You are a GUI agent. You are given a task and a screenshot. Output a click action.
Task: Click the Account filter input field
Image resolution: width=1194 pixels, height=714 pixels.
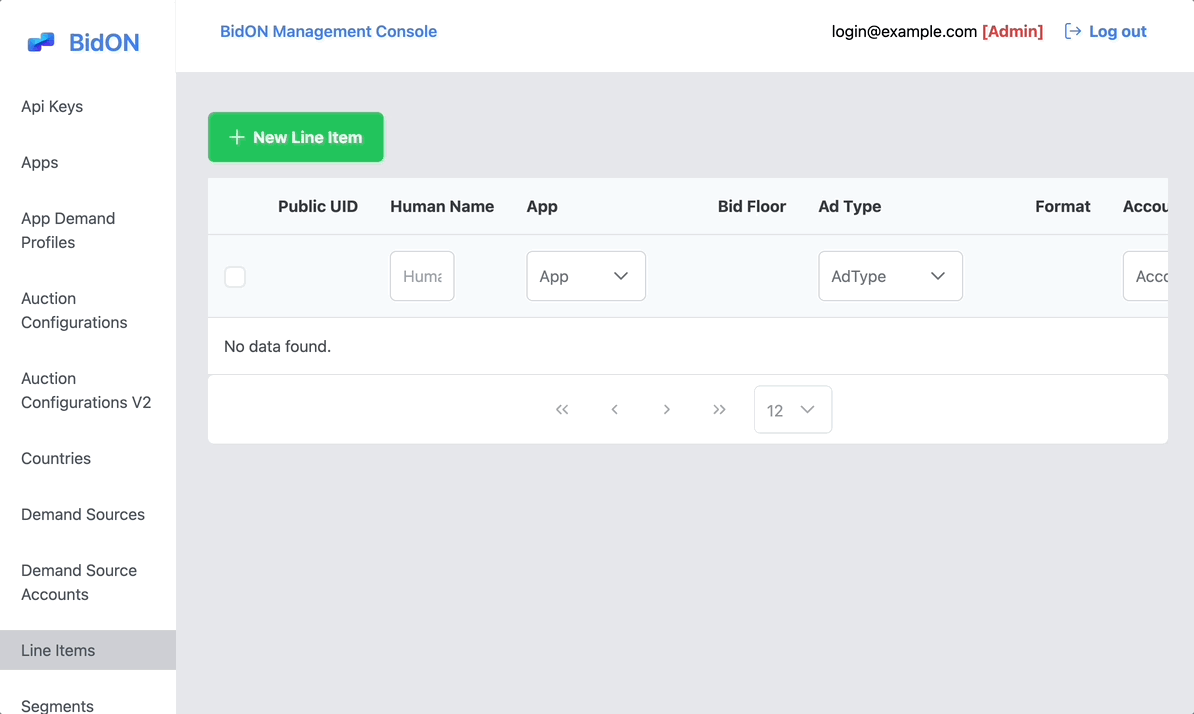tap(1146, 276)
